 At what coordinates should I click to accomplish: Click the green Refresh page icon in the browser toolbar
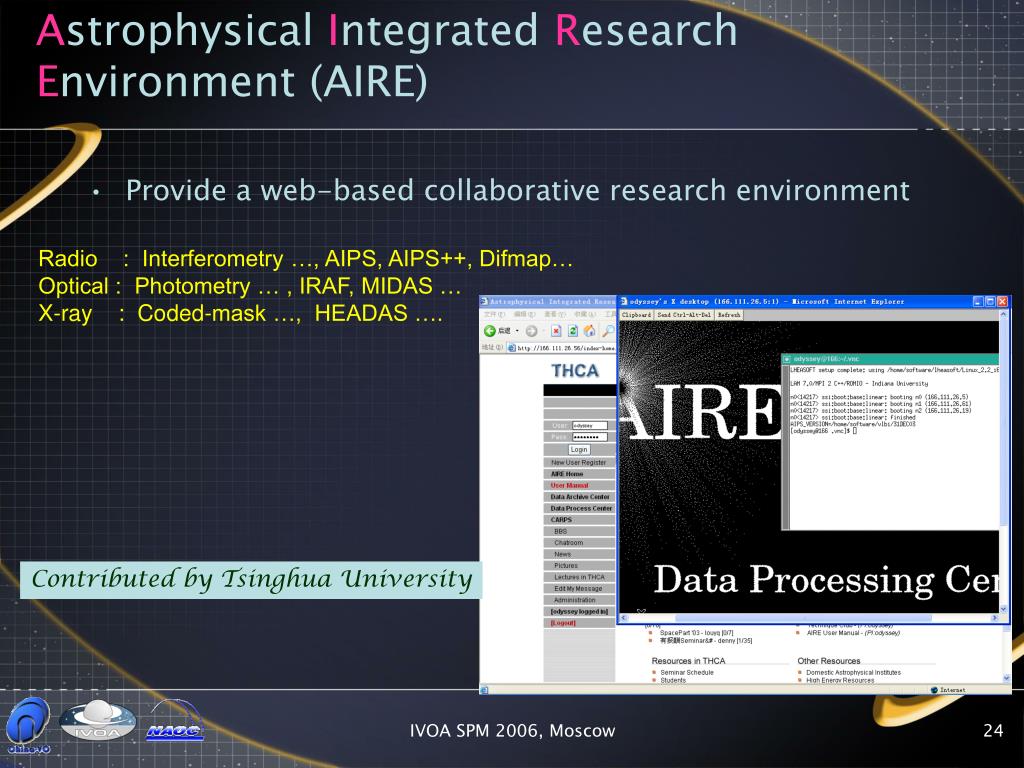(573, 331)
